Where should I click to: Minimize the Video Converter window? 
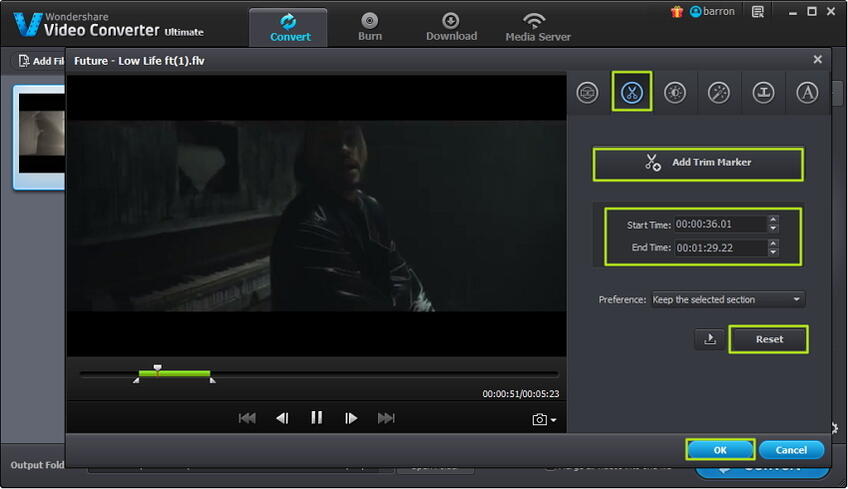coord(792,12)
